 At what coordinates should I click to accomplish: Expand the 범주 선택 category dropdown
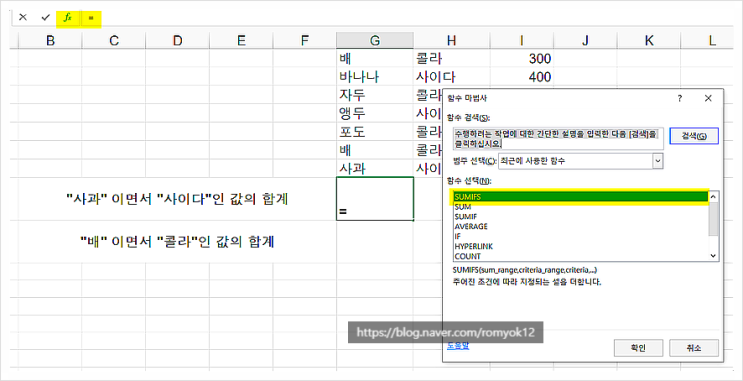[657, 161]
